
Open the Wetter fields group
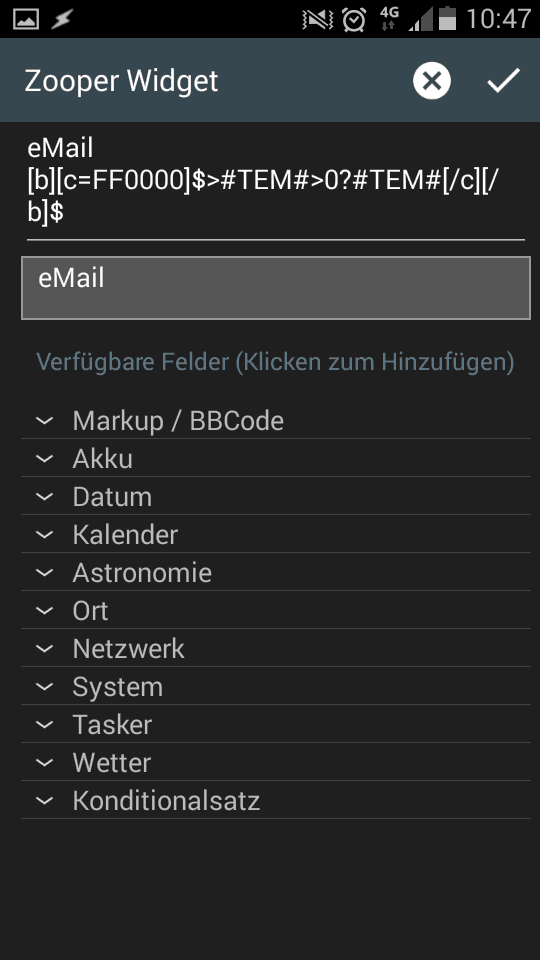(x=276, y=762)
